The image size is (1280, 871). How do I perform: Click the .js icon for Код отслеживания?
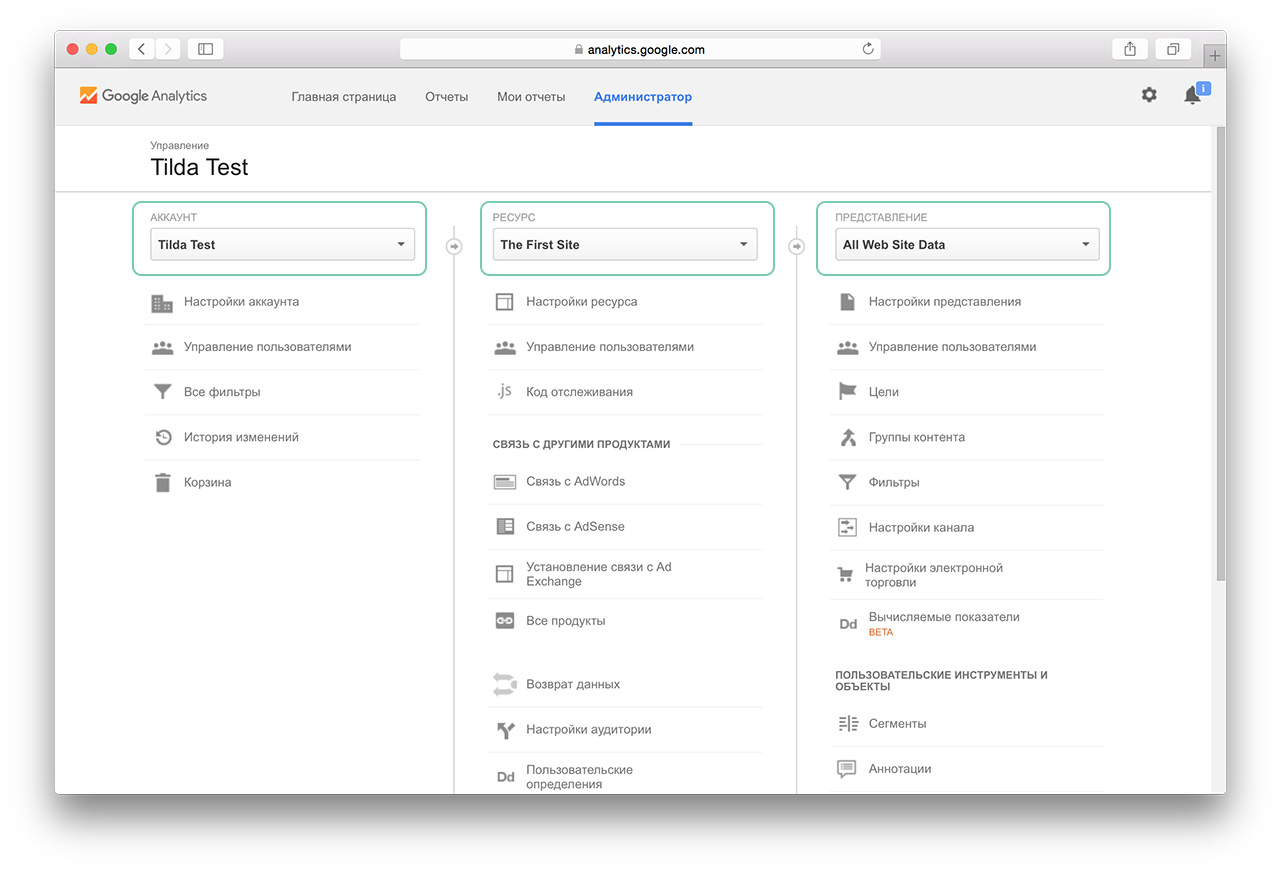coord(505,392)
